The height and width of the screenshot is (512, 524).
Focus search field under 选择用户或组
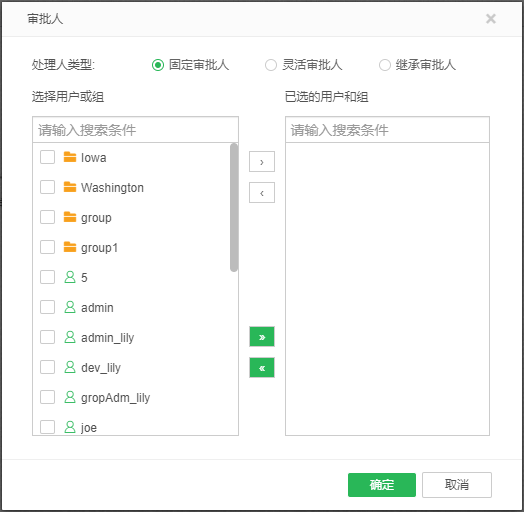tap(135, 130)
